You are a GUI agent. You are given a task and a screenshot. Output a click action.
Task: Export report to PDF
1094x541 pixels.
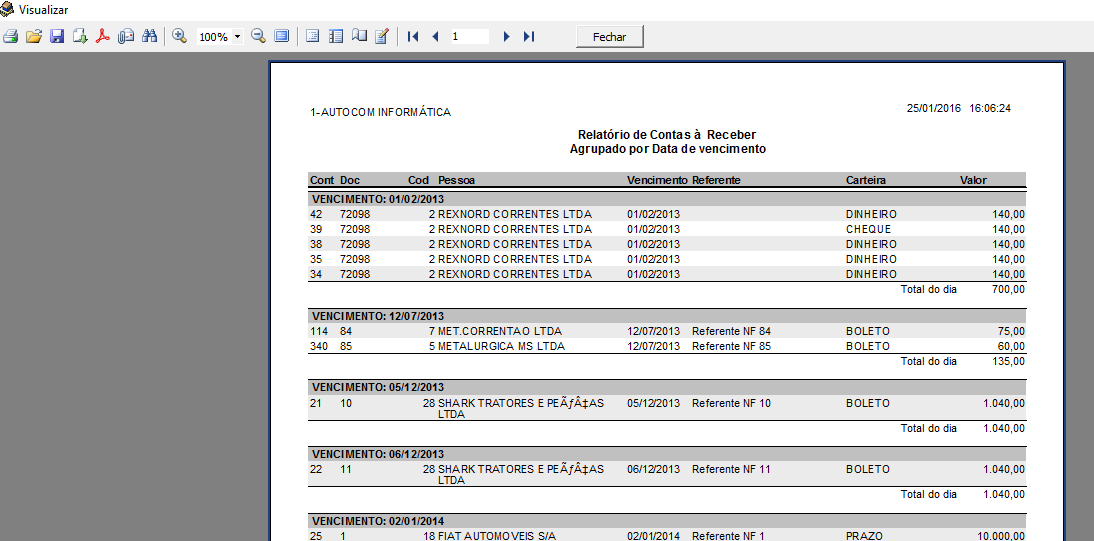(x=102, y=37)
